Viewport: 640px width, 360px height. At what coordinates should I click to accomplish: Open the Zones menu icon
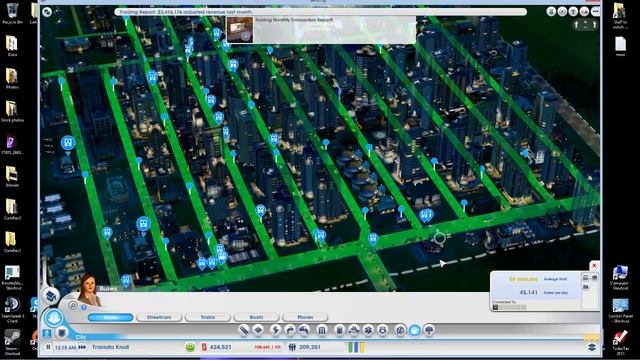(x=258, y=330)
